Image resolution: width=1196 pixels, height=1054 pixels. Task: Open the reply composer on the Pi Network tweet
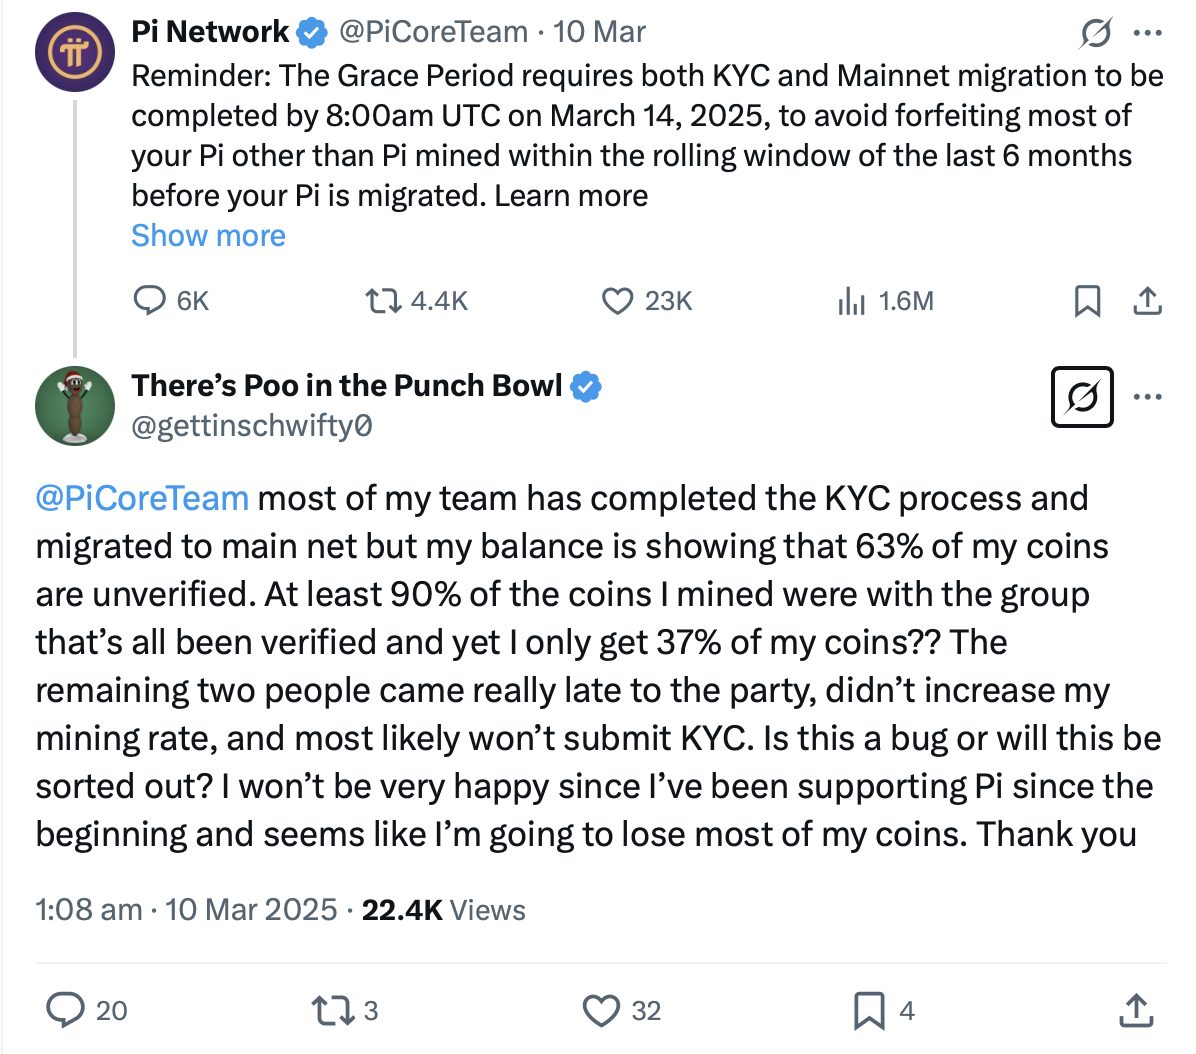150,299
